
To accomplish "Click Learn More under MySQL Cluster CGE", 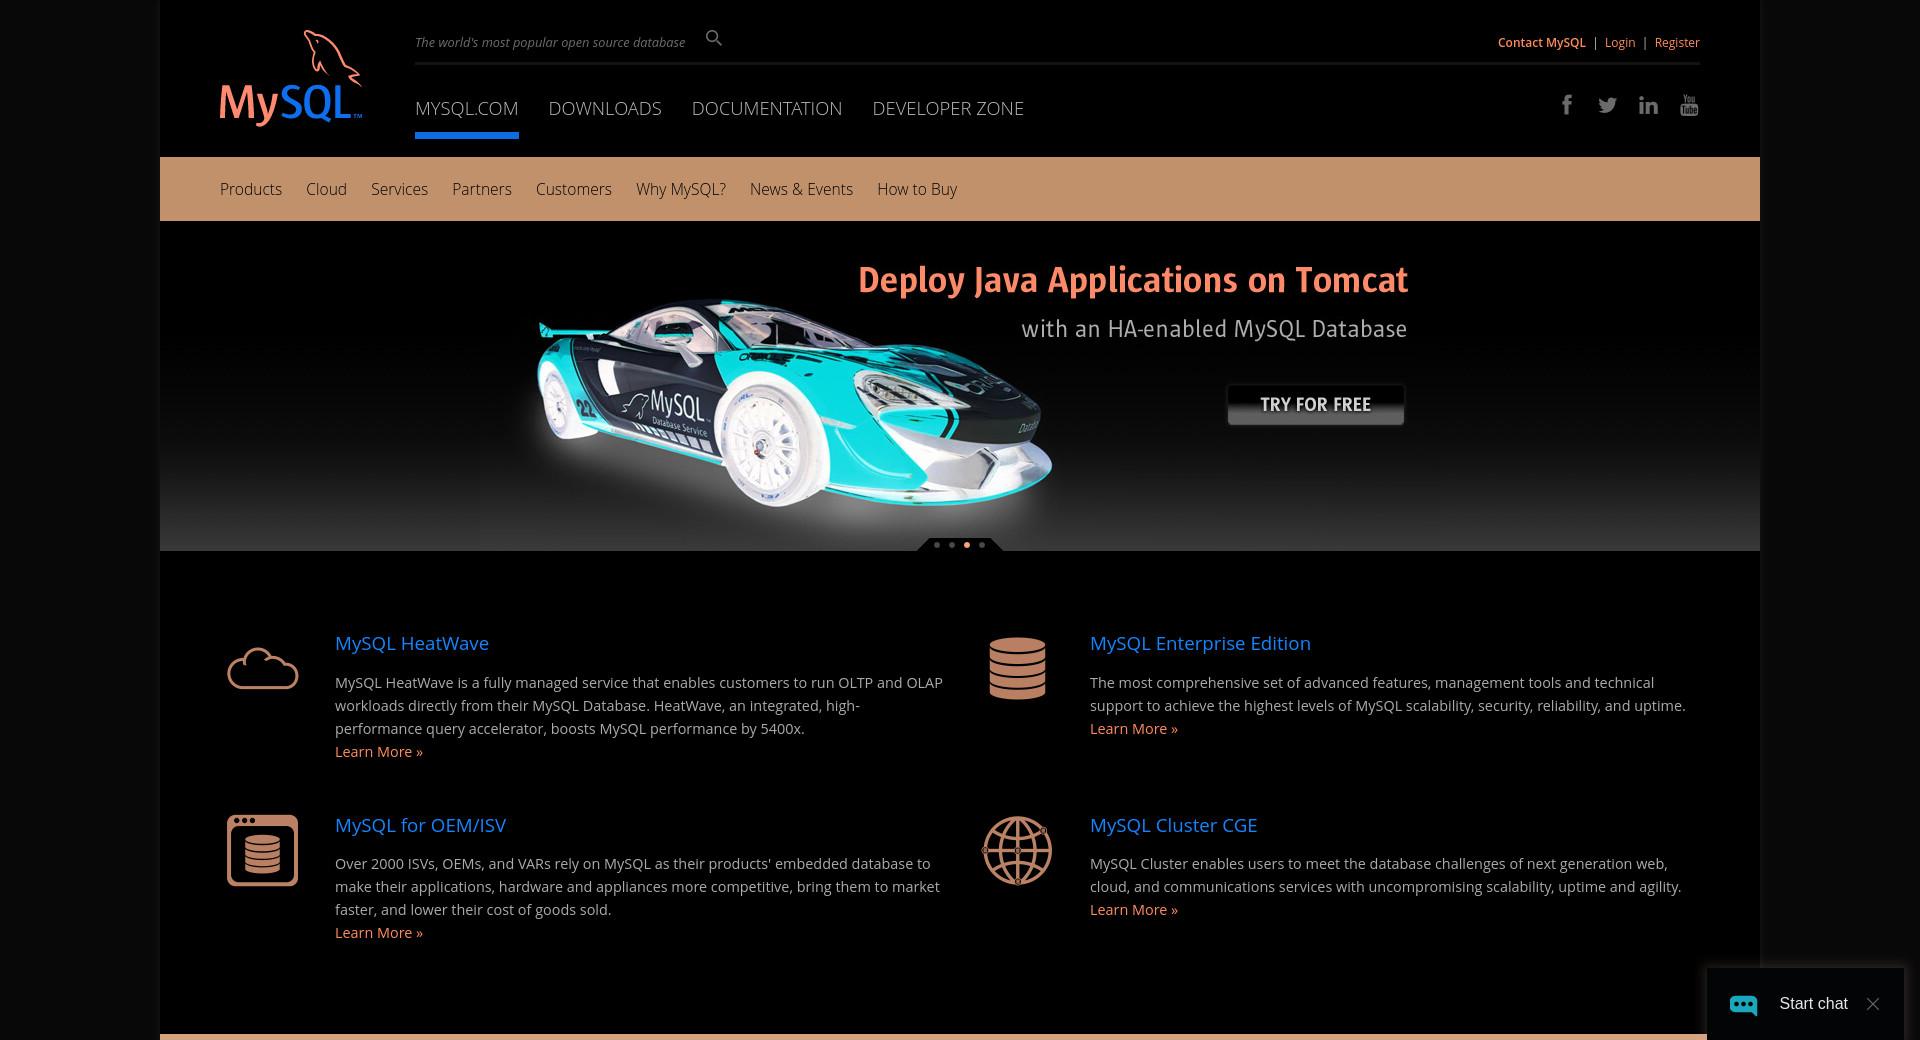I will [1134, 910].
